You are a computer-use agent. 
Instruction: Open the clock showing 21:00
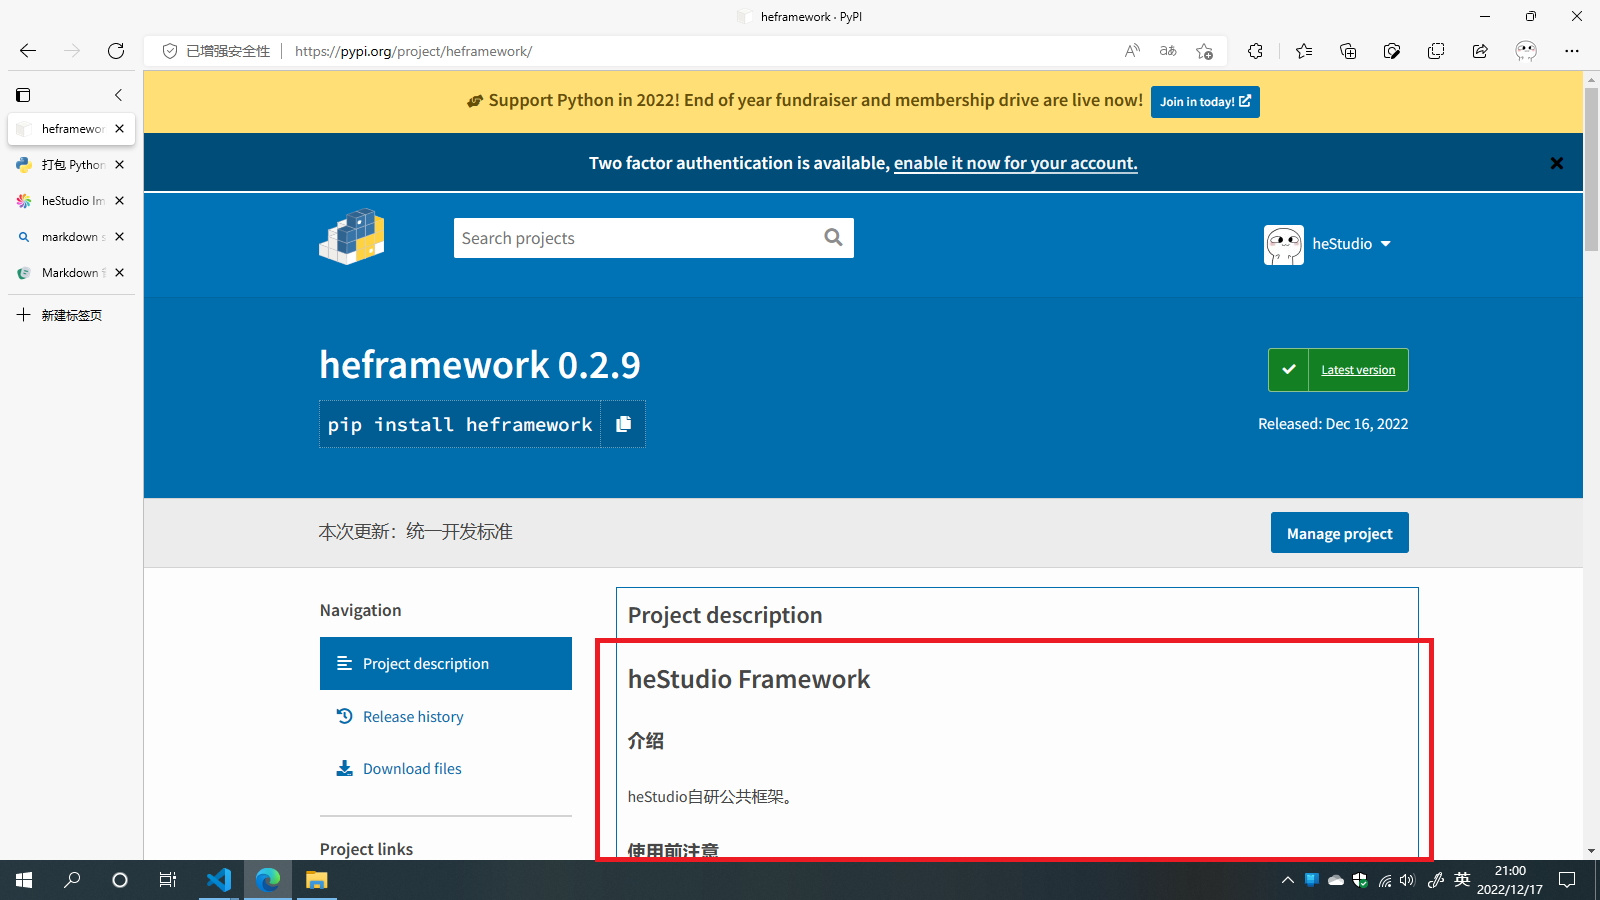click(x=1510, y=880)
